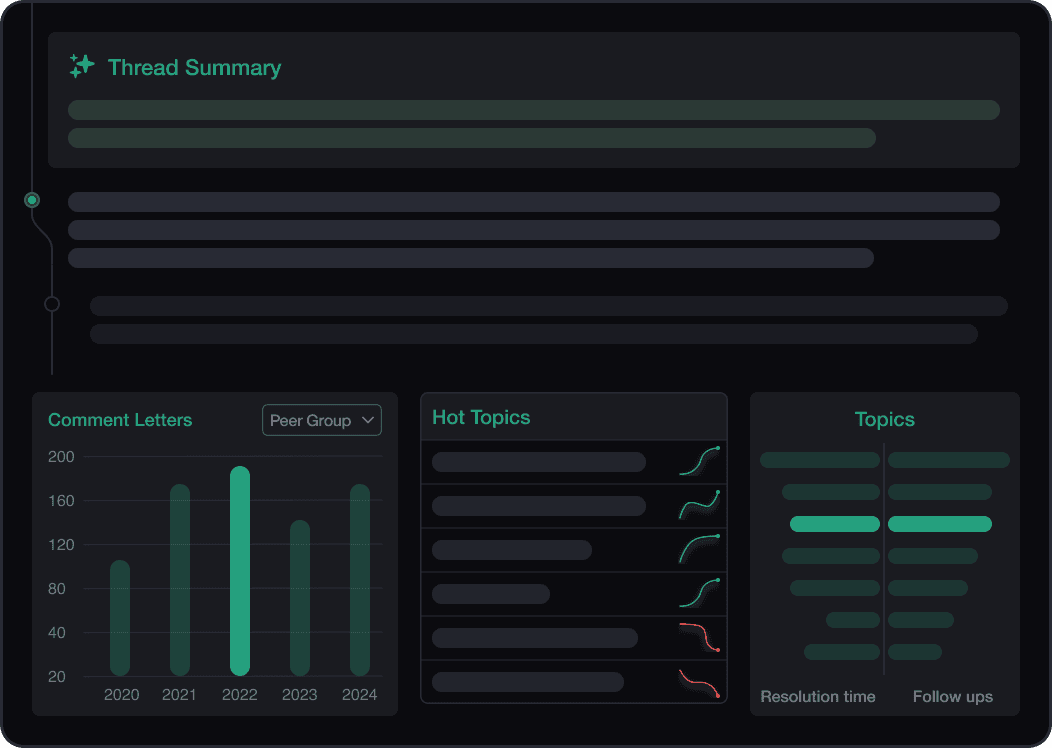The width and height of the screenshot is (1052, 748).
Task: Click the Hot Topics header
Action: tap(481, 417)
